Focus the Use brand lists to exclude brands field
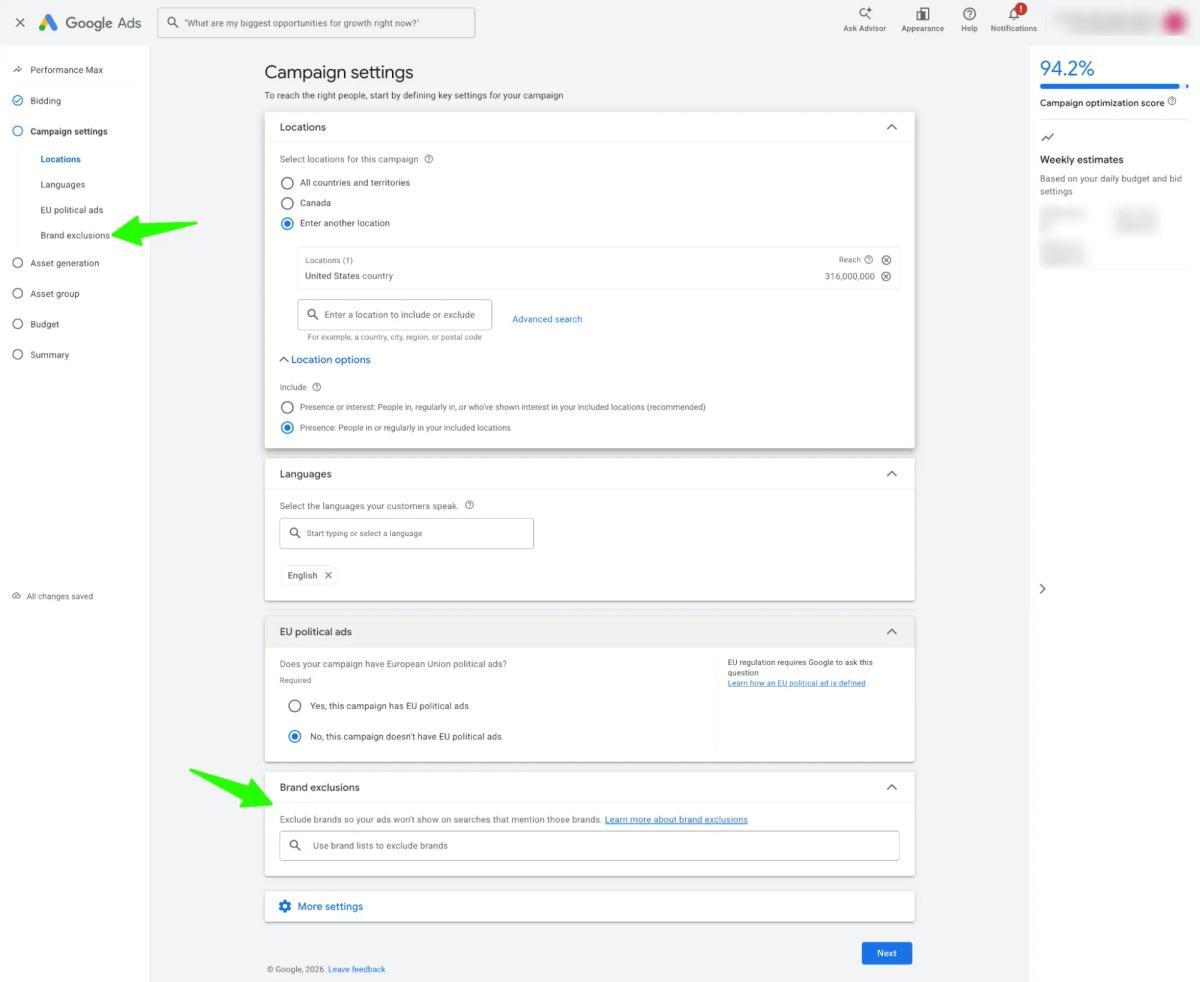1200x982 pixels. point(590,846)
